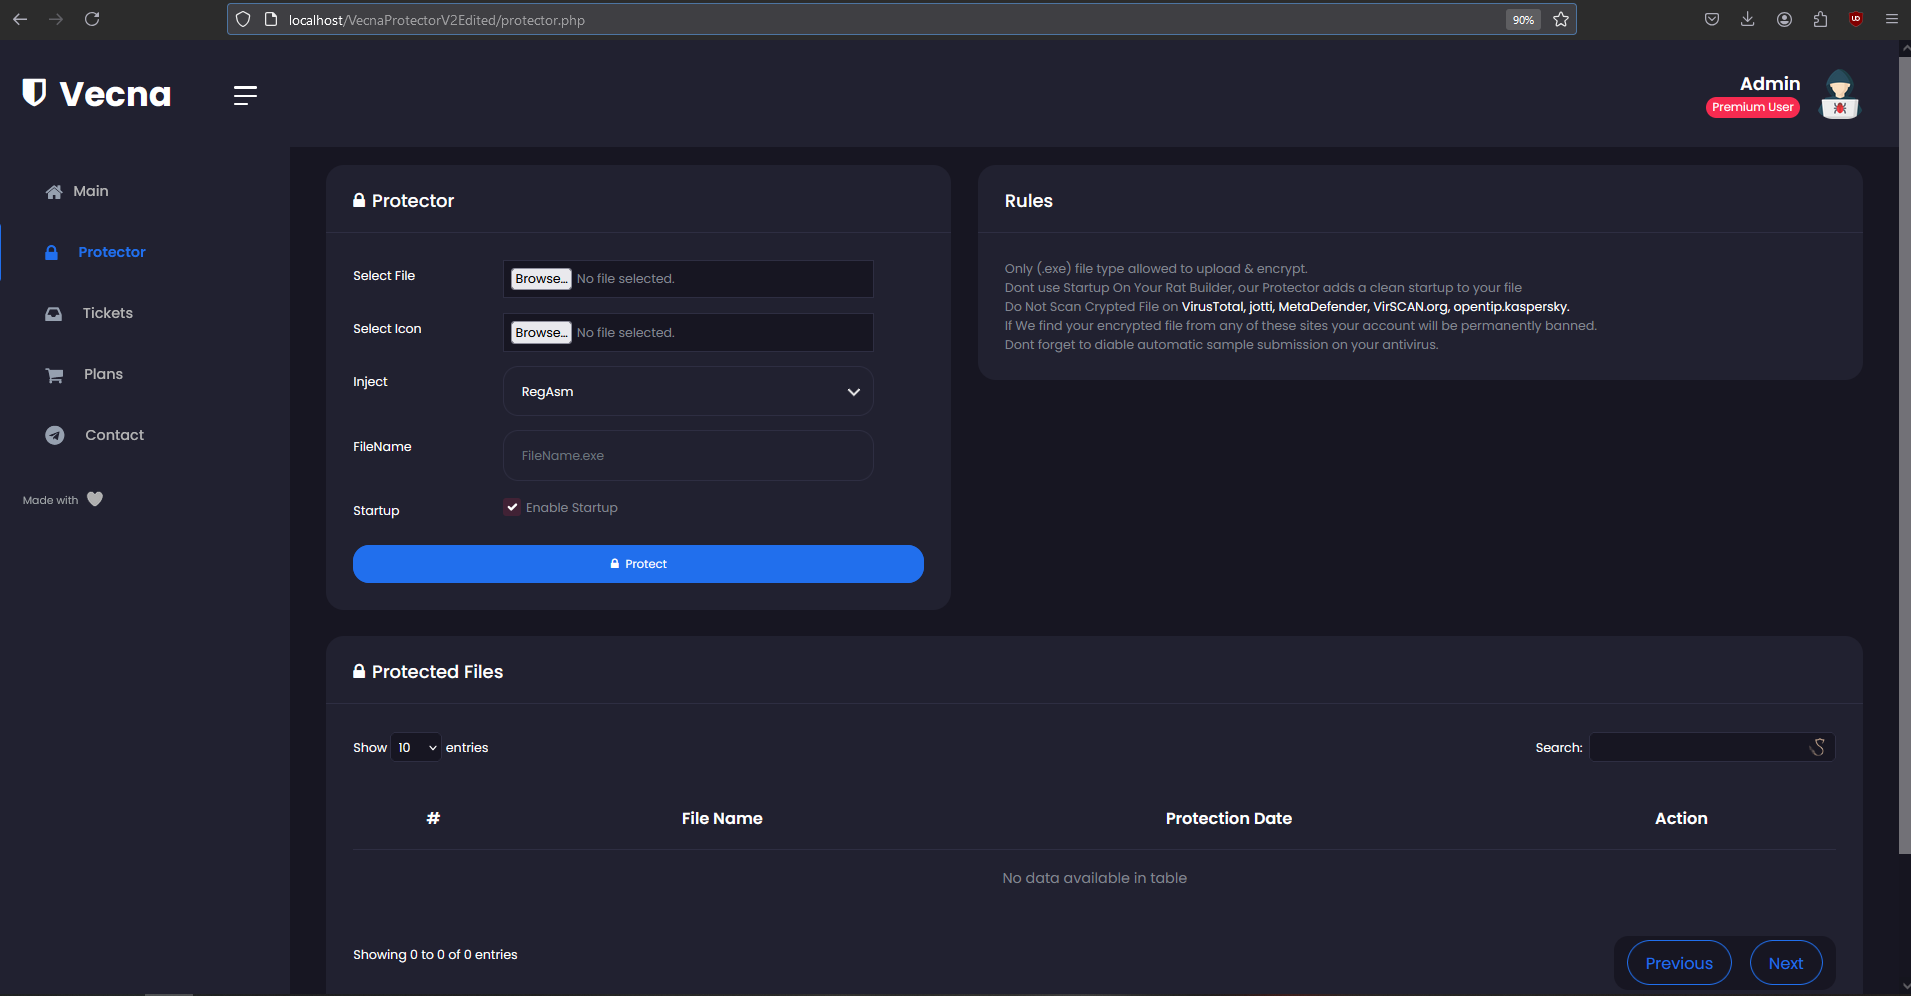
Task: Select the Protector sidebar item
Action: (x=96, y=252)
